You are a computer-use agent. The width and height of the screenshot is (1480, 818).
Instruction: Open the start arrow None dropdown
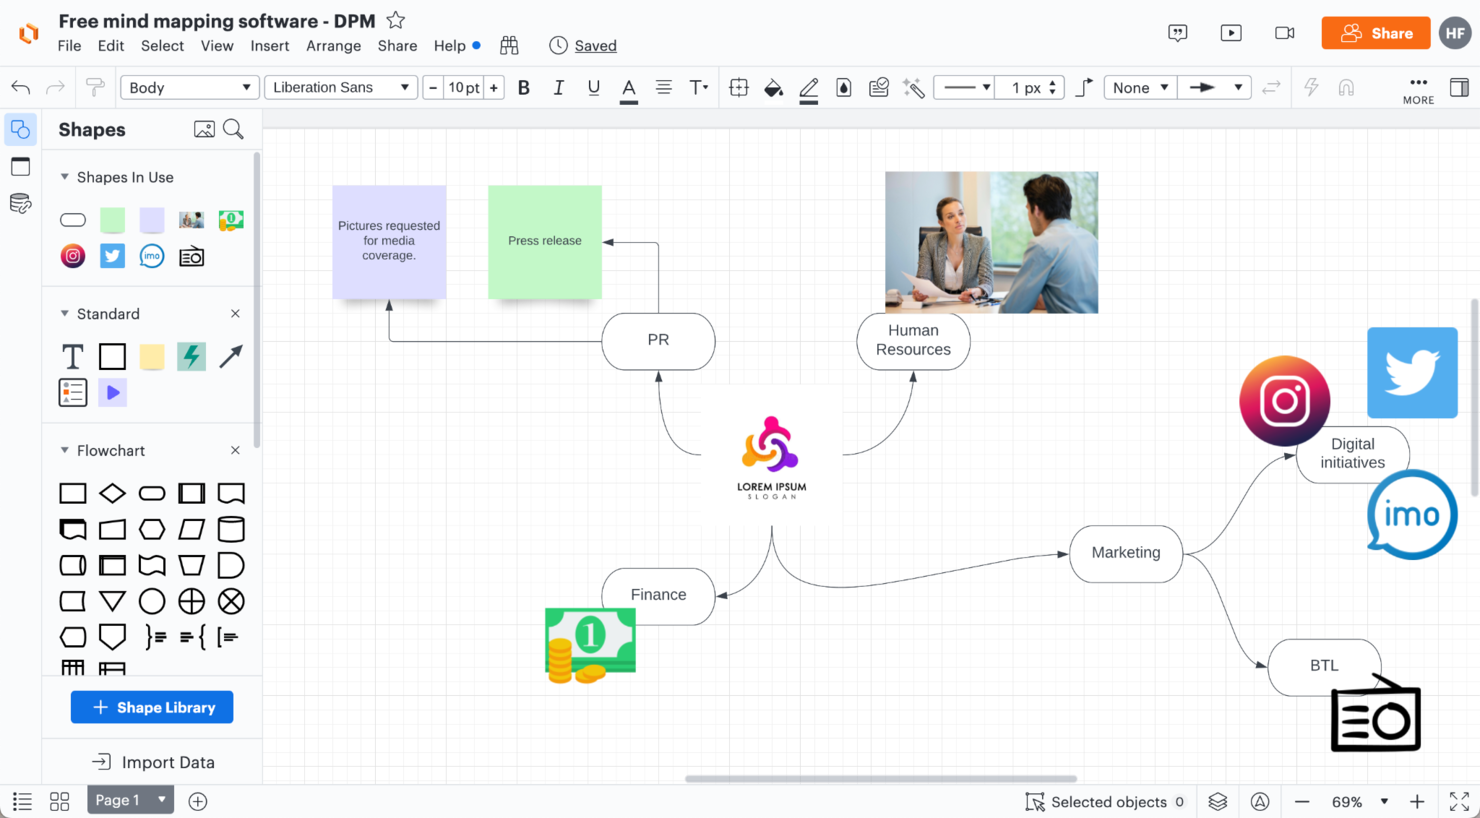tap(1140, 88)
